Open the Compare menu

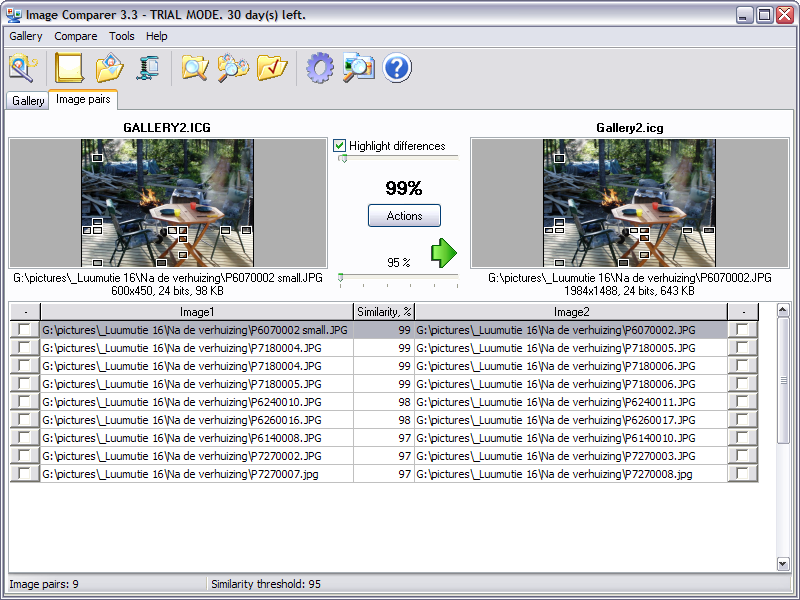(76, 36)
